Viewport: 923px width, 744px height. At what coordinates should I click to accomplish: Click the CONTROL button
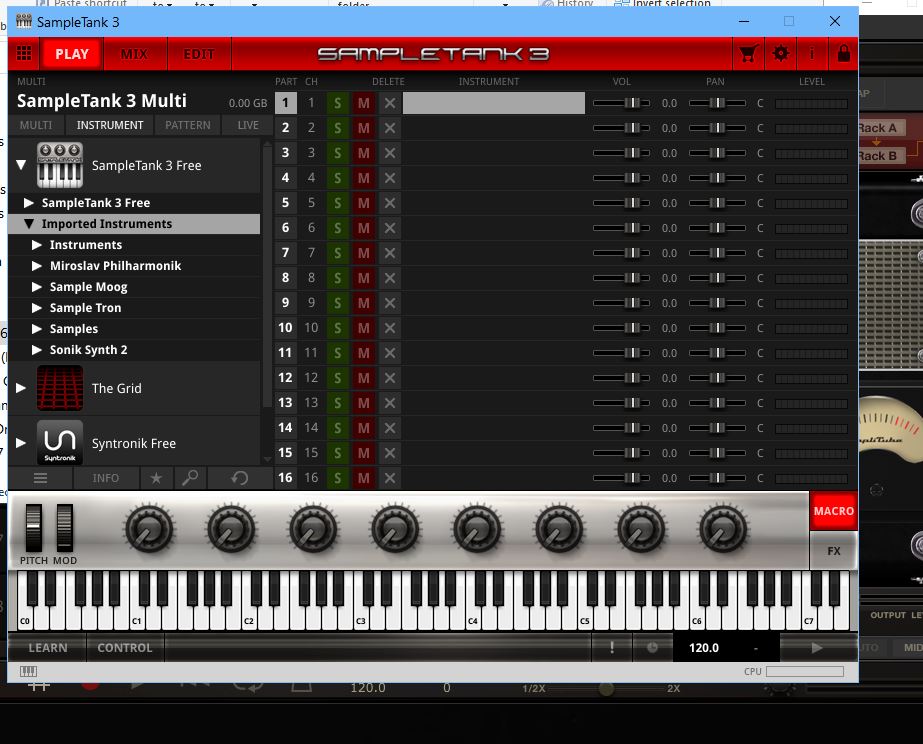125,647
